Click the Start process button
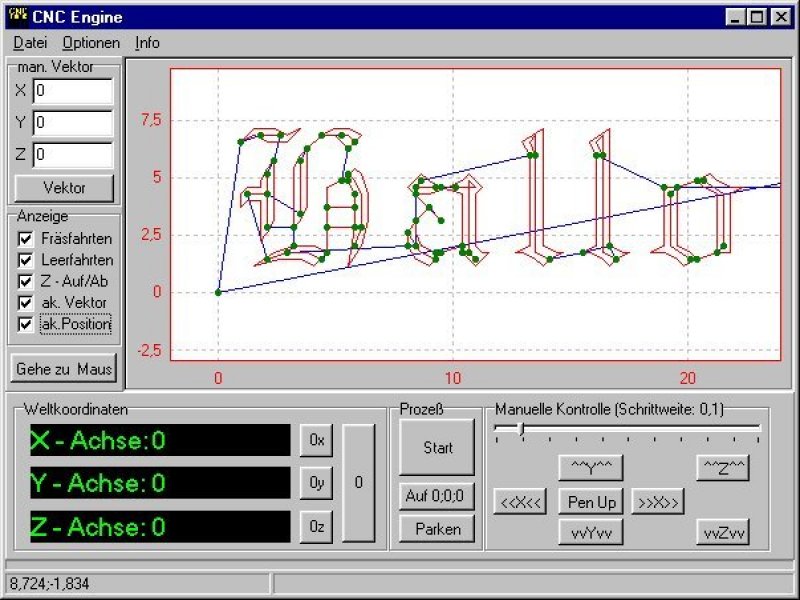Screen dimensions: 800x600 [x=437, y=448]
